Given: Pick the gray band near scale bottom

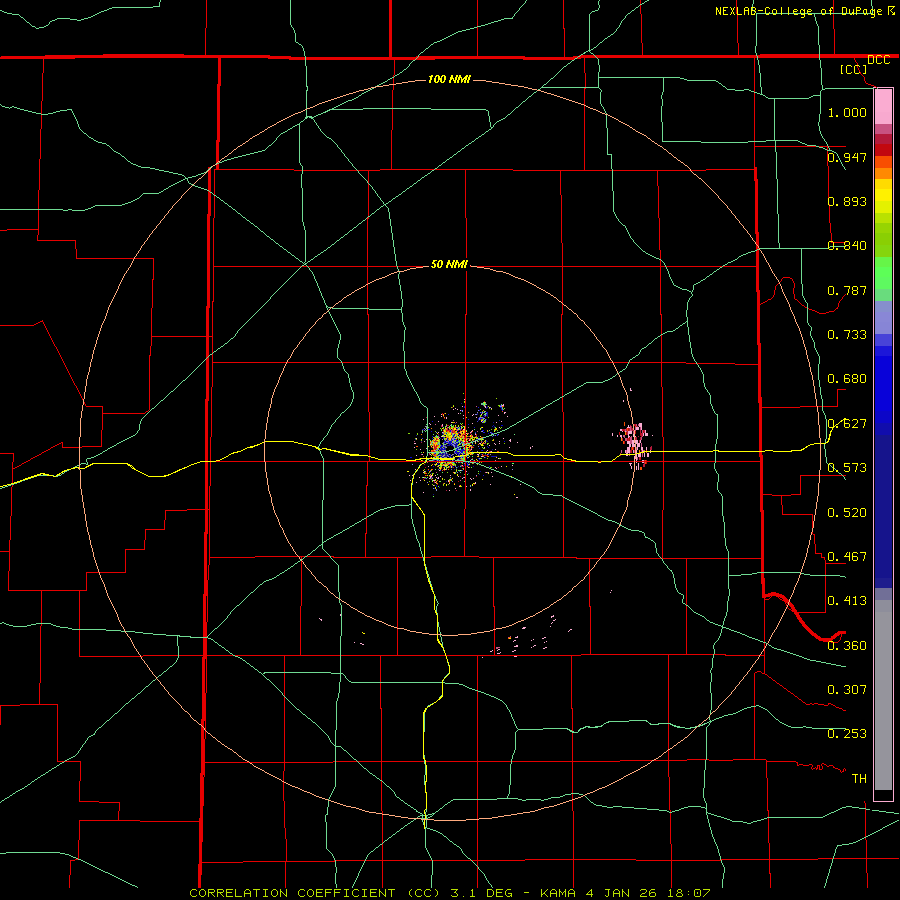Looking at the screenshot, I should click(x=883, y=695).
